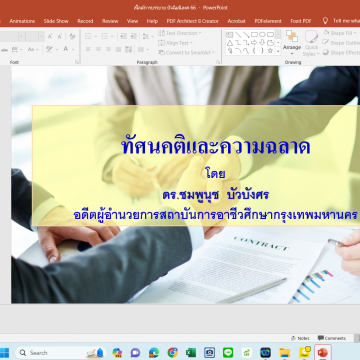360x360 pixels.
Task: Increase font size with the large A icon
Action: click(50, 36)
